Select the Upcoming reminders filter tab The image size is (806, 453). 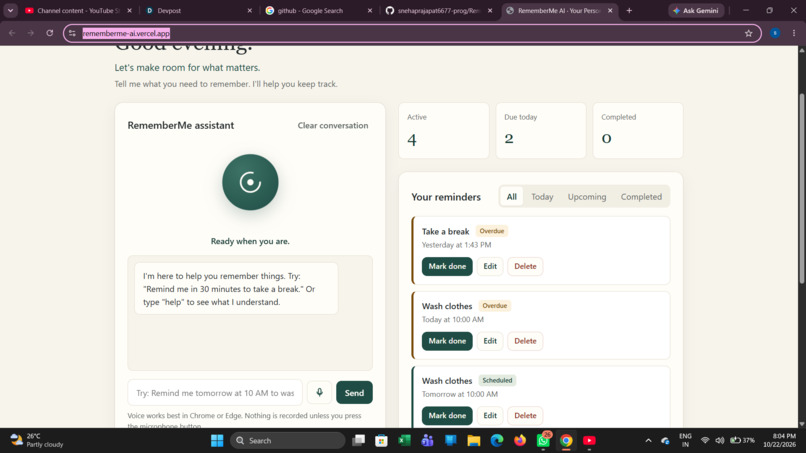tap(587, 196)
